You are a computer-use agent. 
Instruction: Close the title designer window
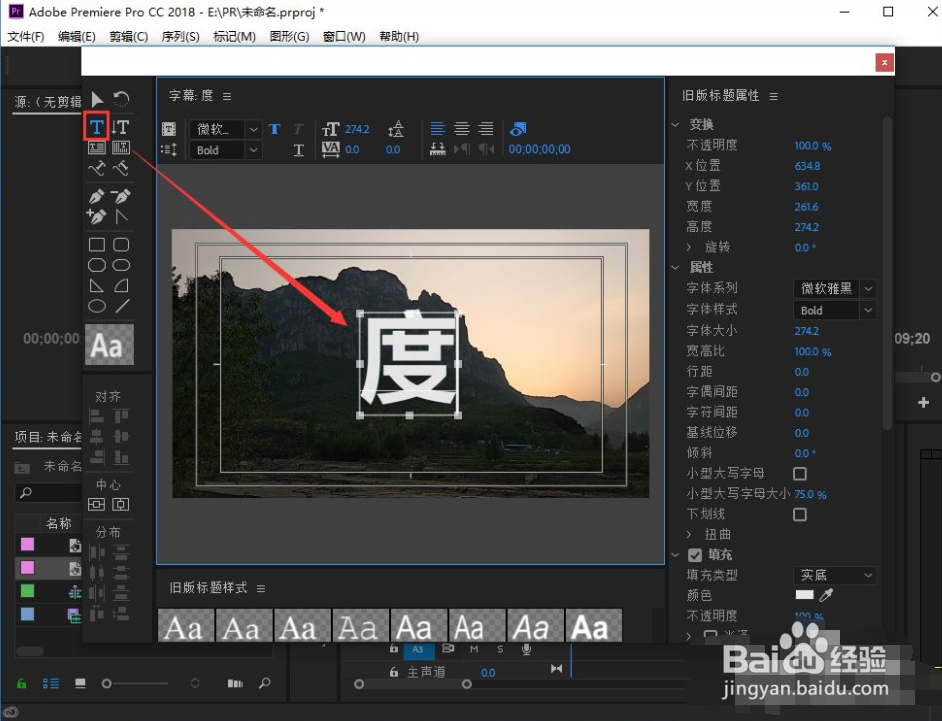click(884, 62)
